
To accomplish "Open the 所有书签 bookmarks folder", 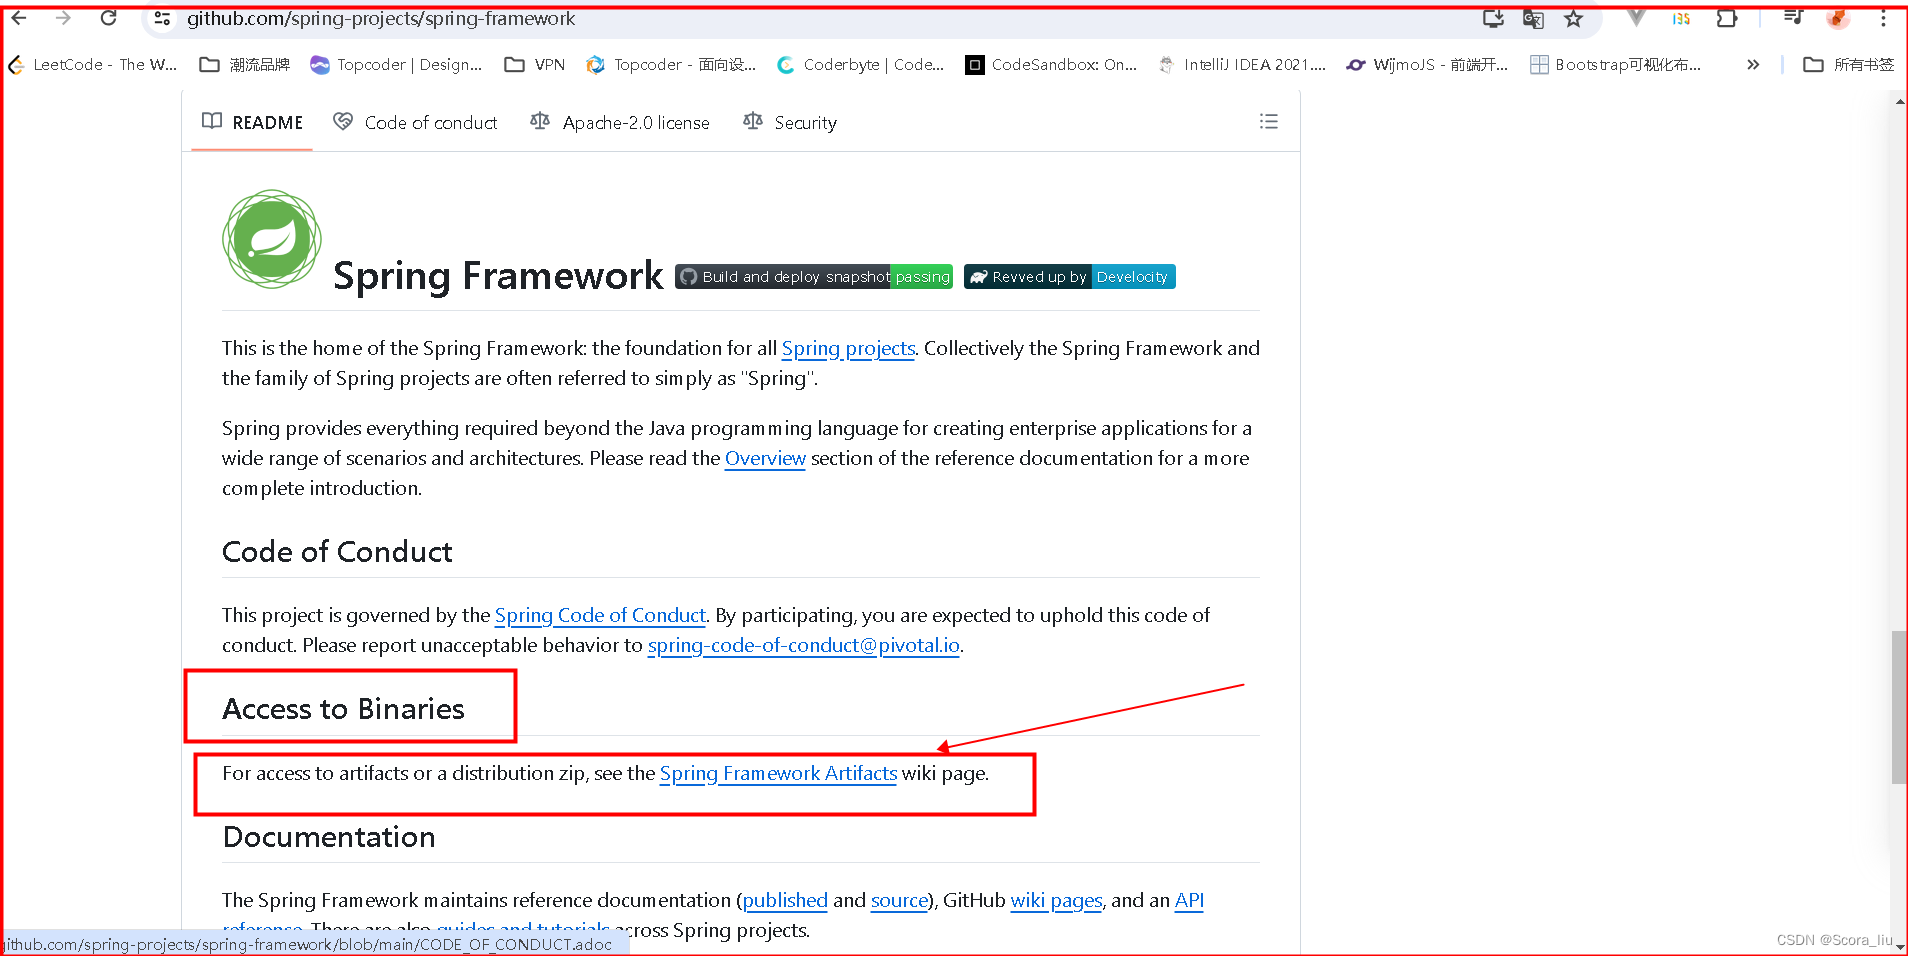I will (1849, 64).
